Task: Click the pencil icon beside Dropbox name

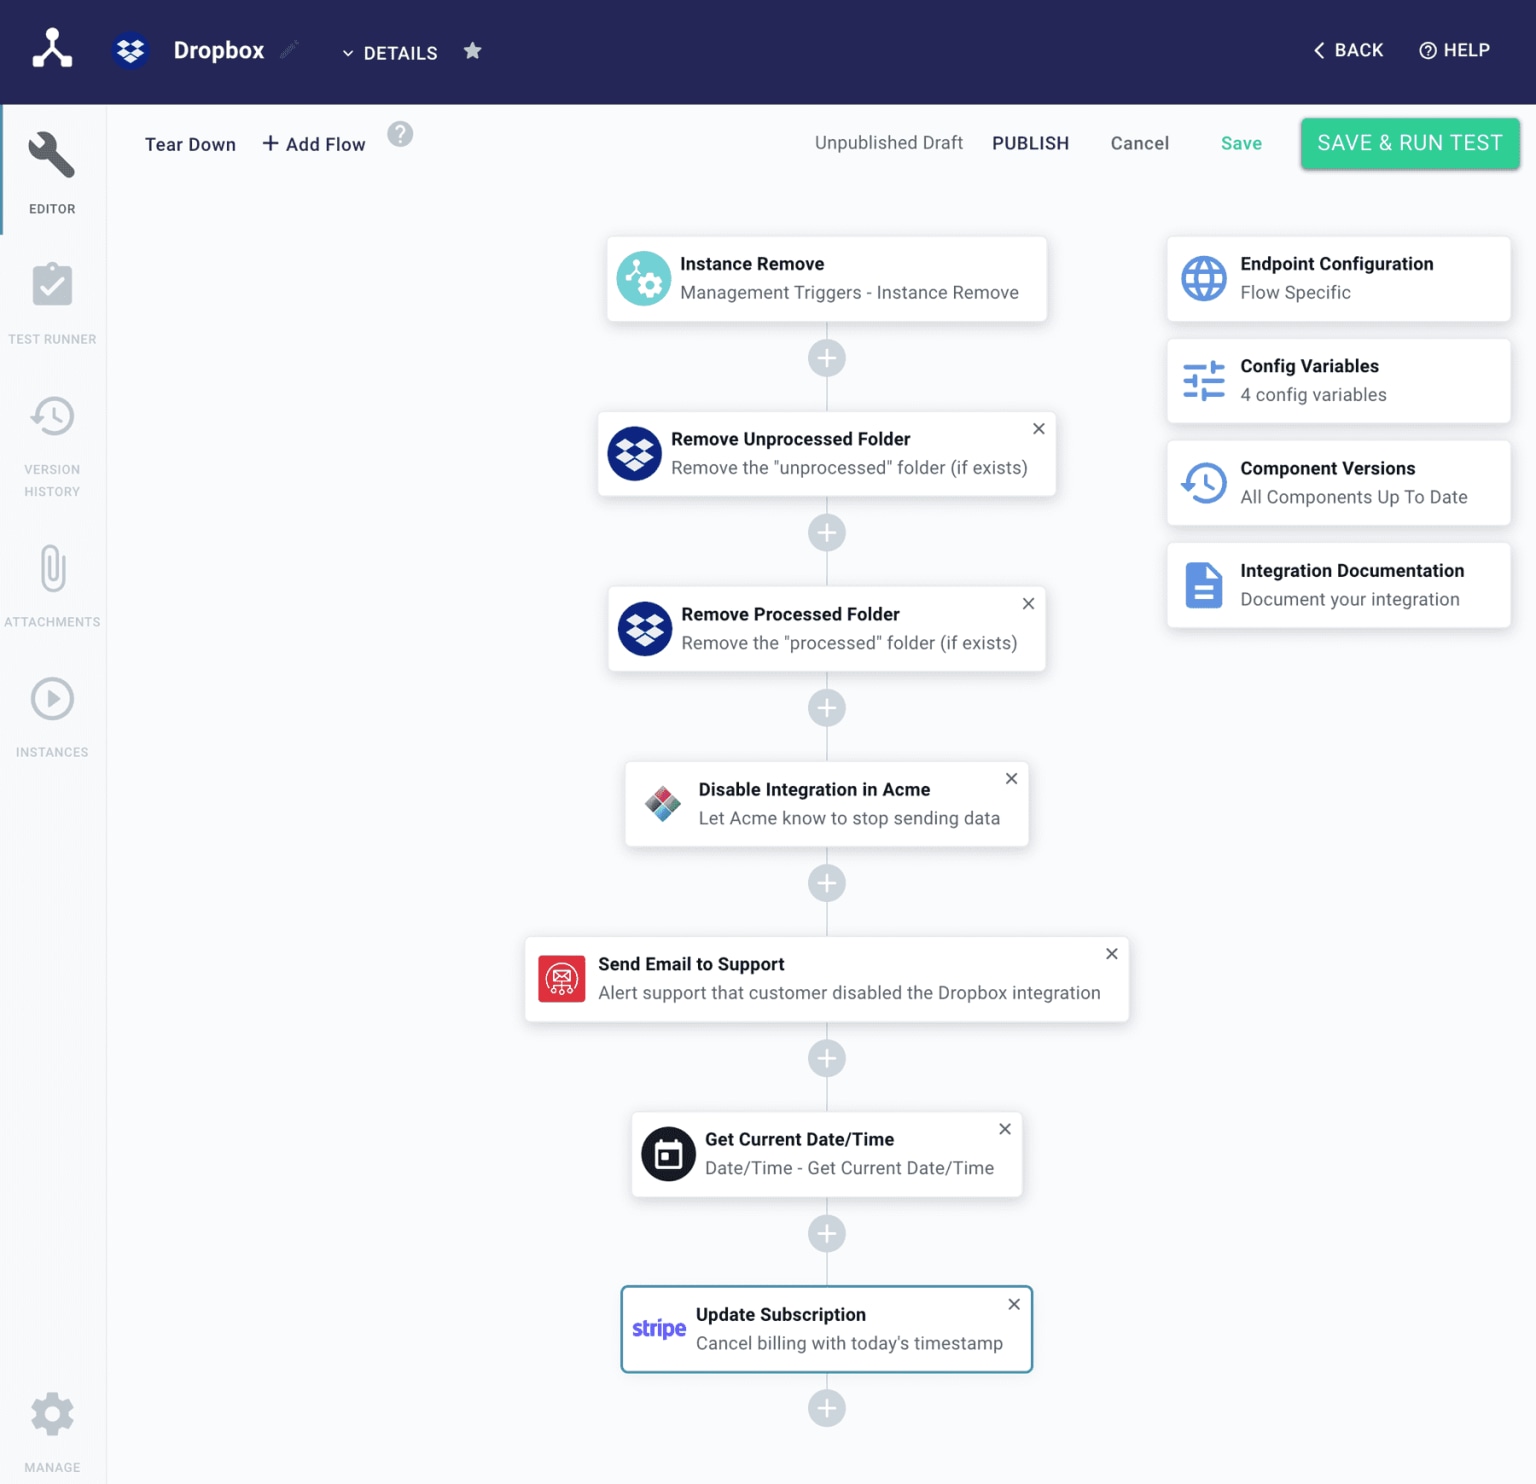Action: pos(289,50)
